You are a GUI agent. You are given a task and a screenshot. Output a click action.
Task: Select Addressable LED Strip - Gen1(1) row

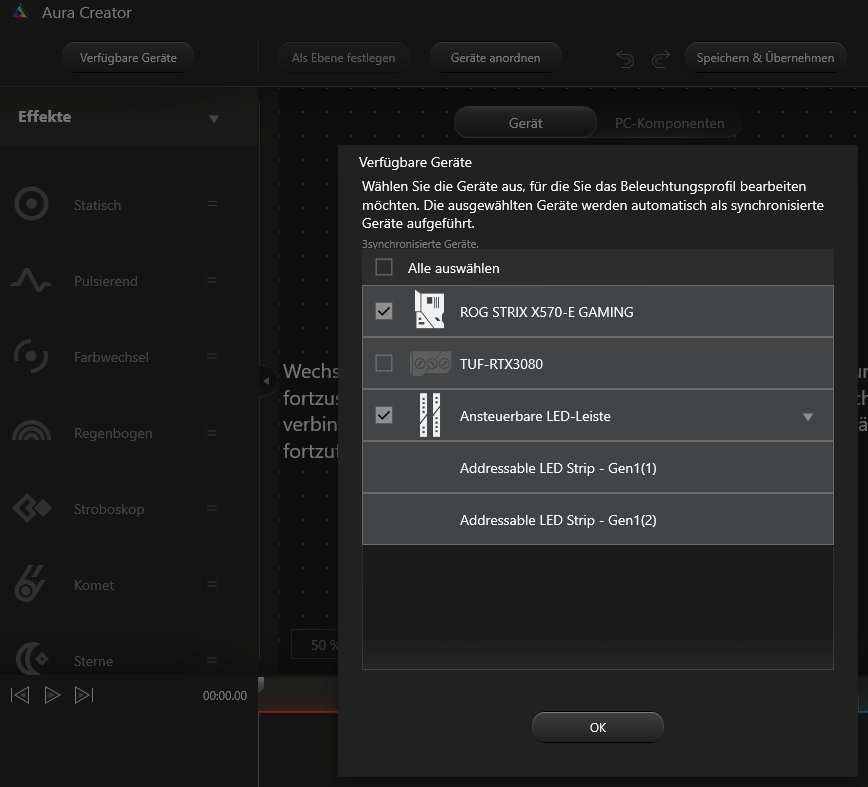tap(598, 468)
